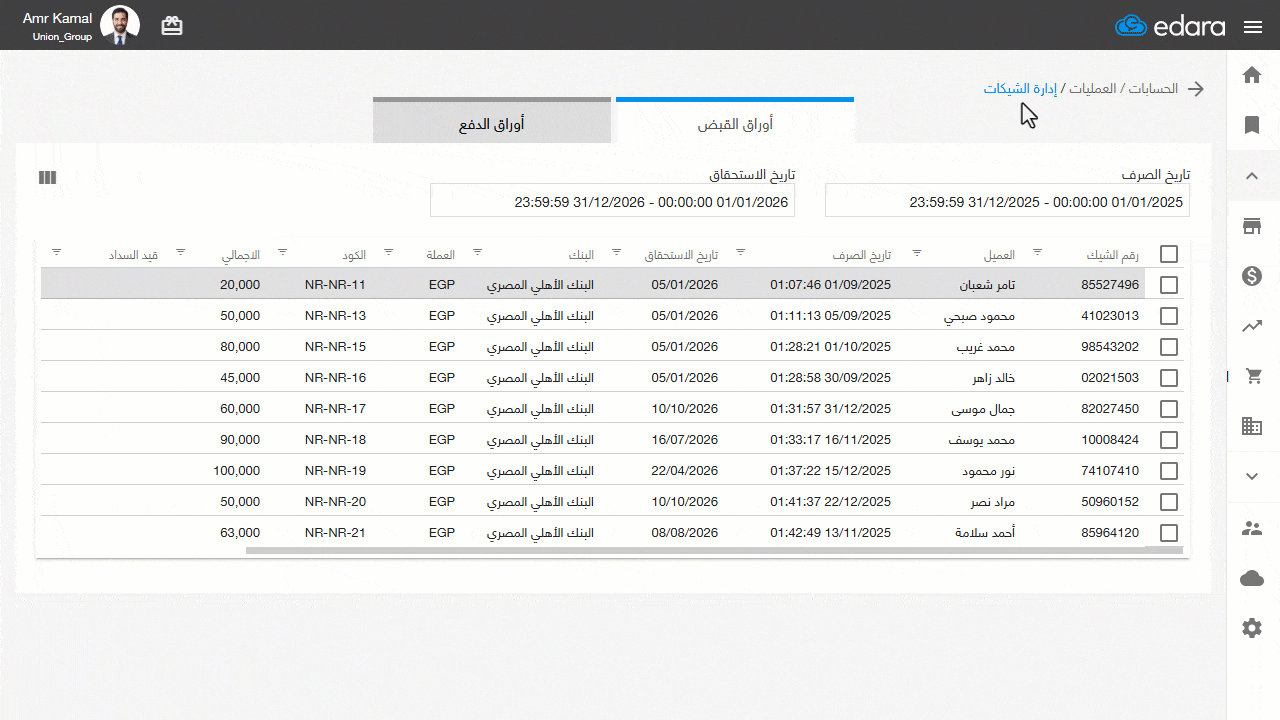Open the people sidebar icon

(x=1252, y=528)
